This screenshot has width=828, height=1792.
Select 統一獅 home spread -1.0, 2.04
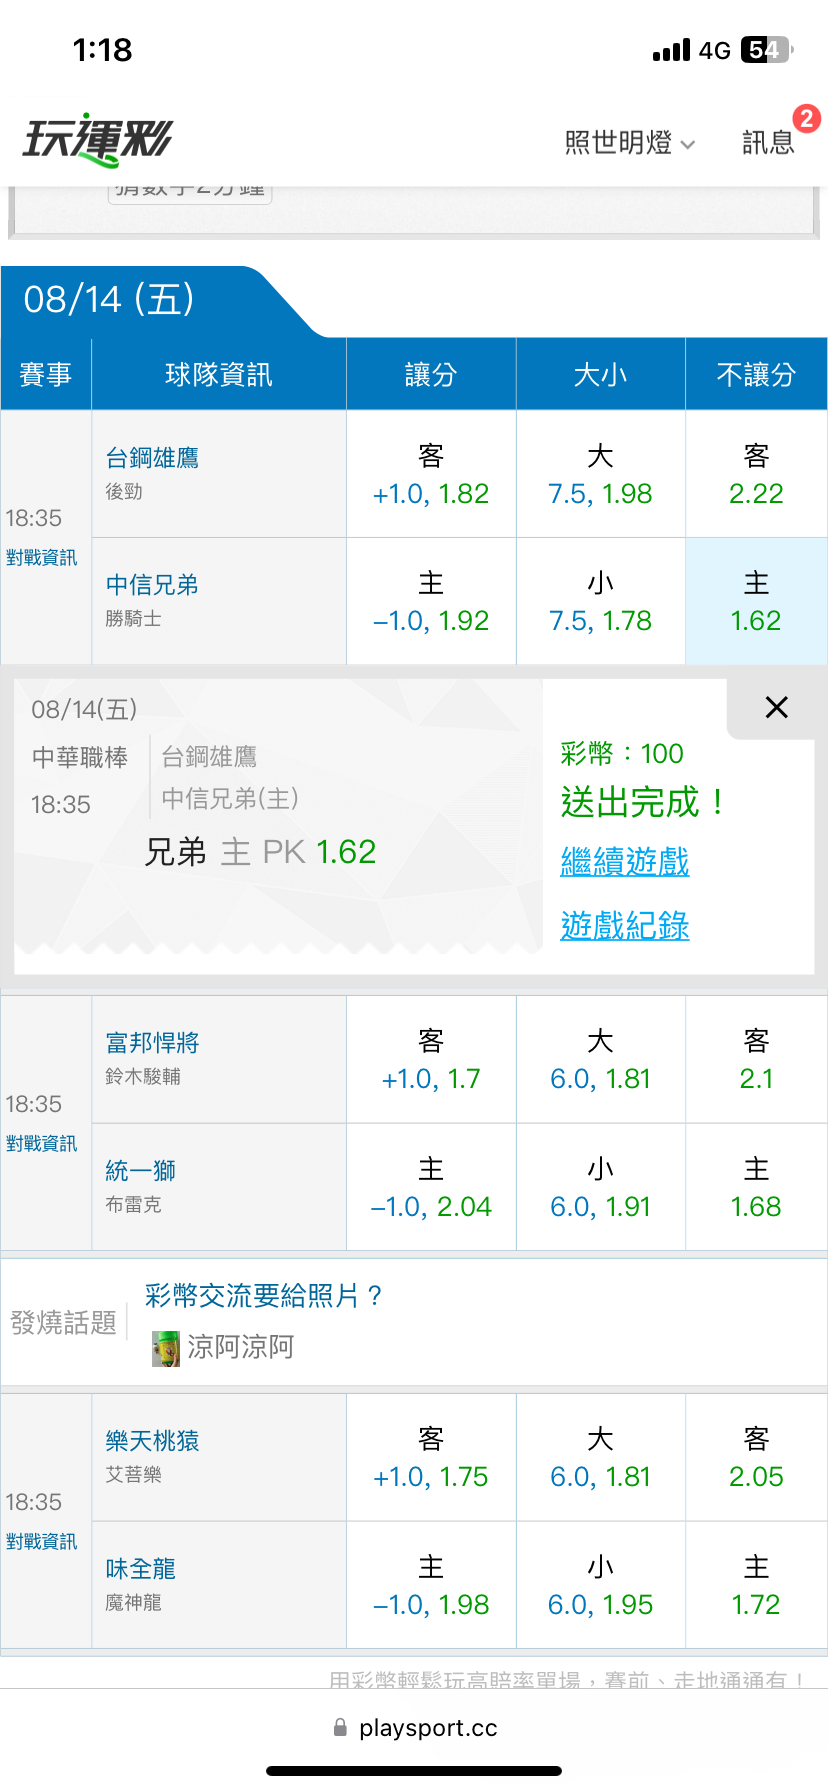pos(431,1187)
